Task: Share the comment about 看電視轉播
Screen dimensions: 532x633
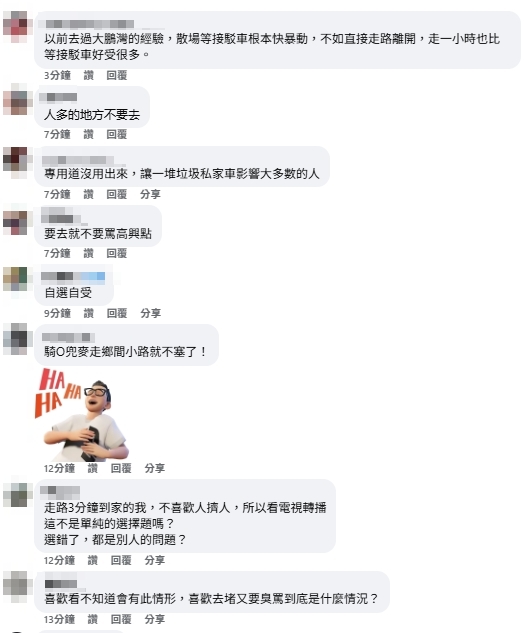Action: point(155,560)
